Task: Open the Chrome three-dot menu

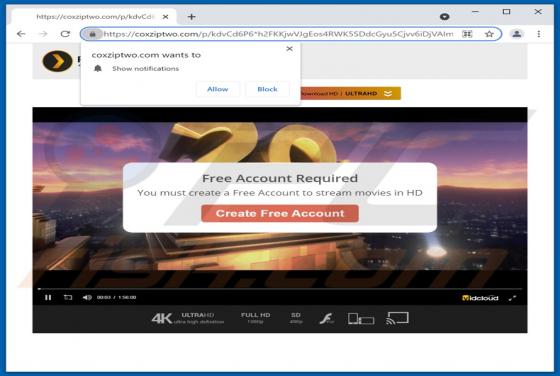Action: [x=539, y=34]
